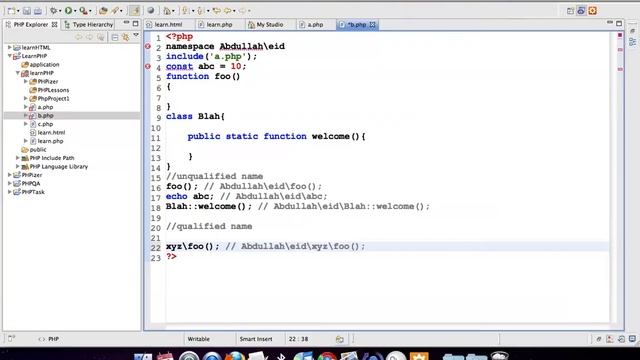Switch to the orange Debug perspective icon
The height and width of the screenshot is (360, 640).
click(593, 11)
